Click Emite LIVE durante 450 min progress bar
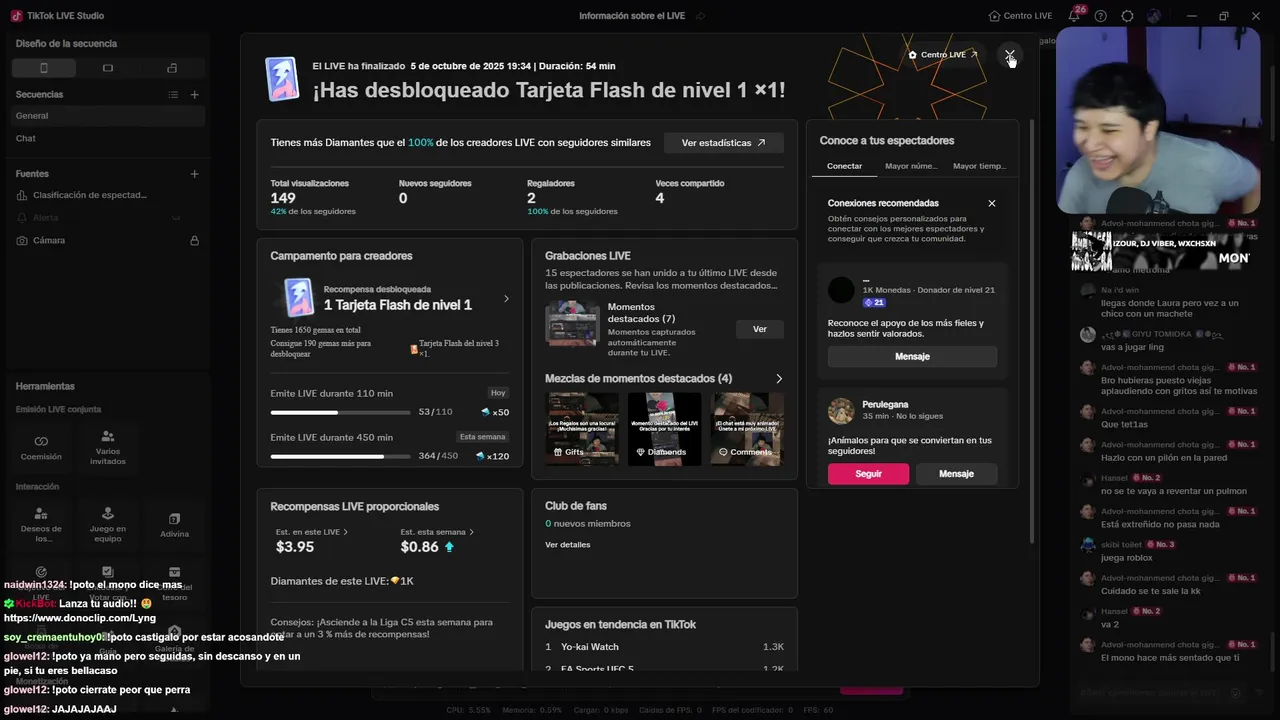 point(340,456)
